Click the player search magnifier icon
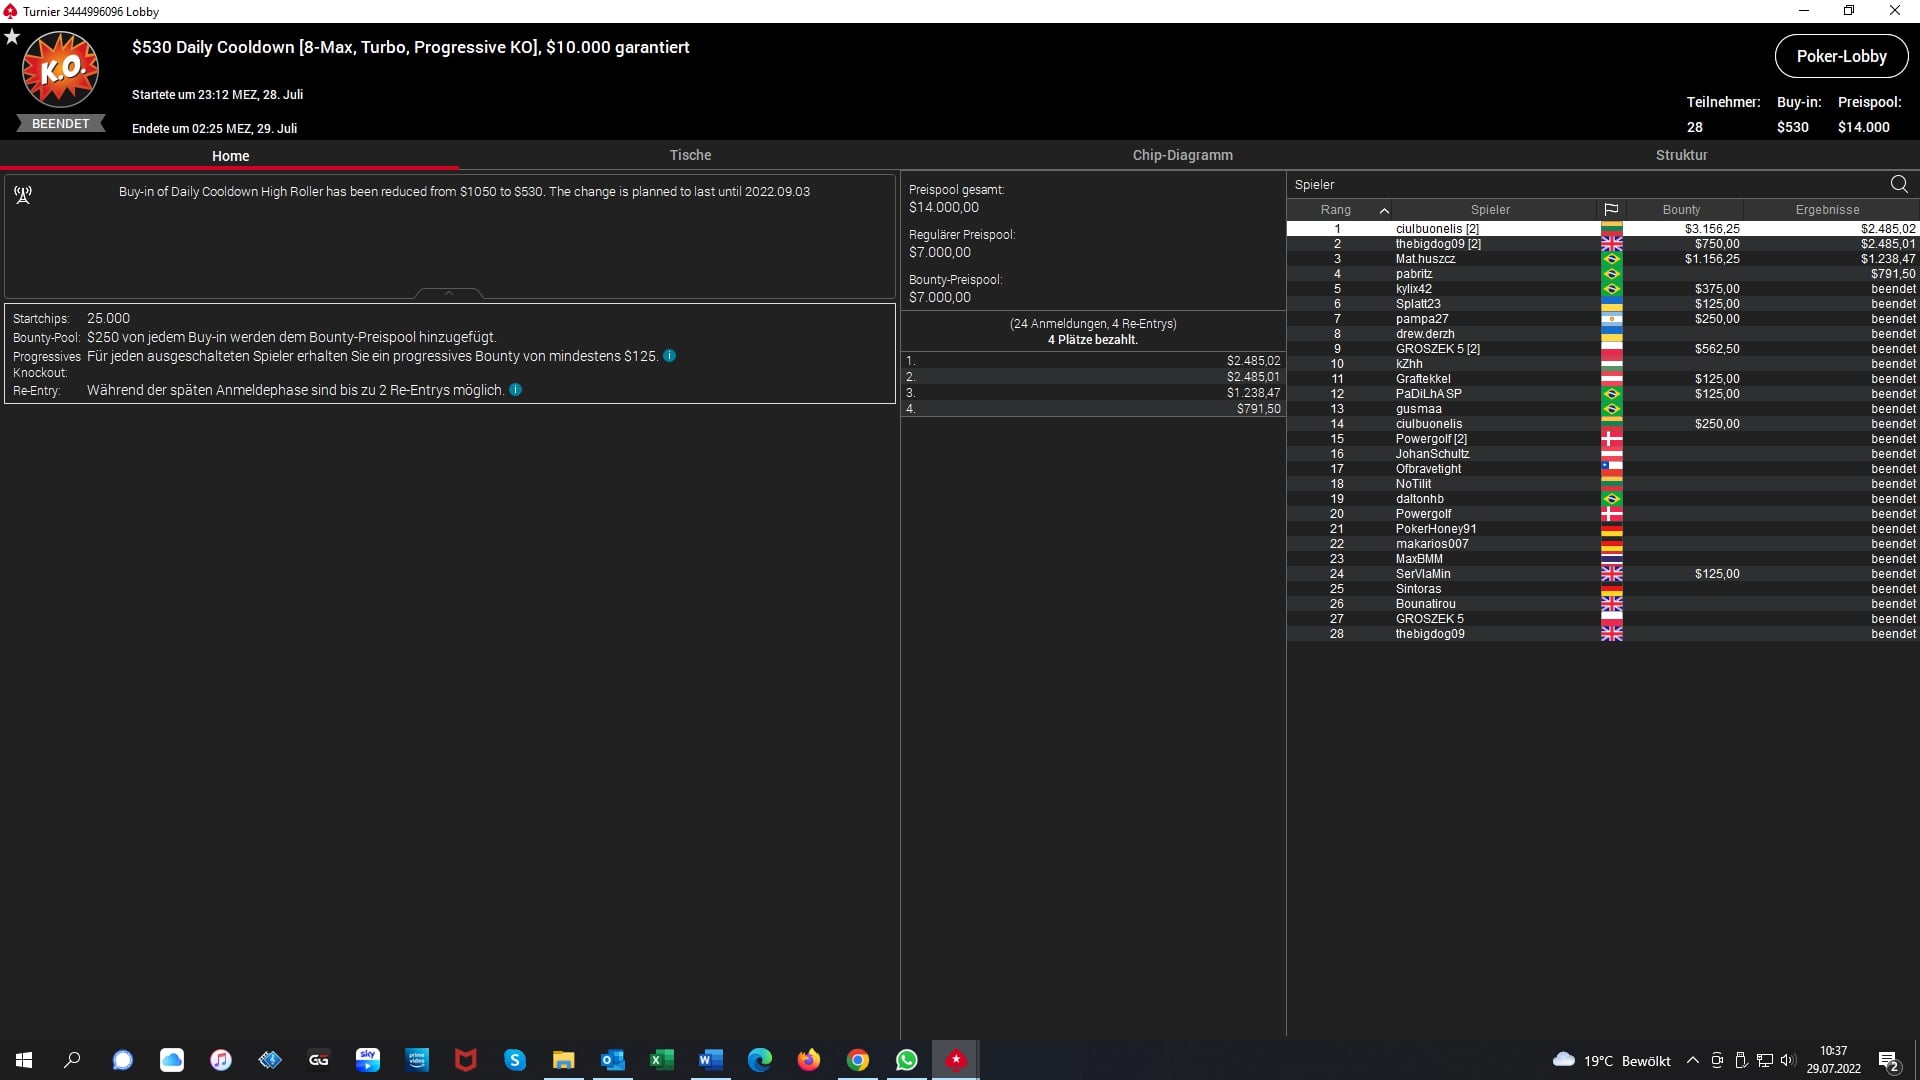The height and width of the screenshot is (1080, 1920). [x=1899, y=184]
